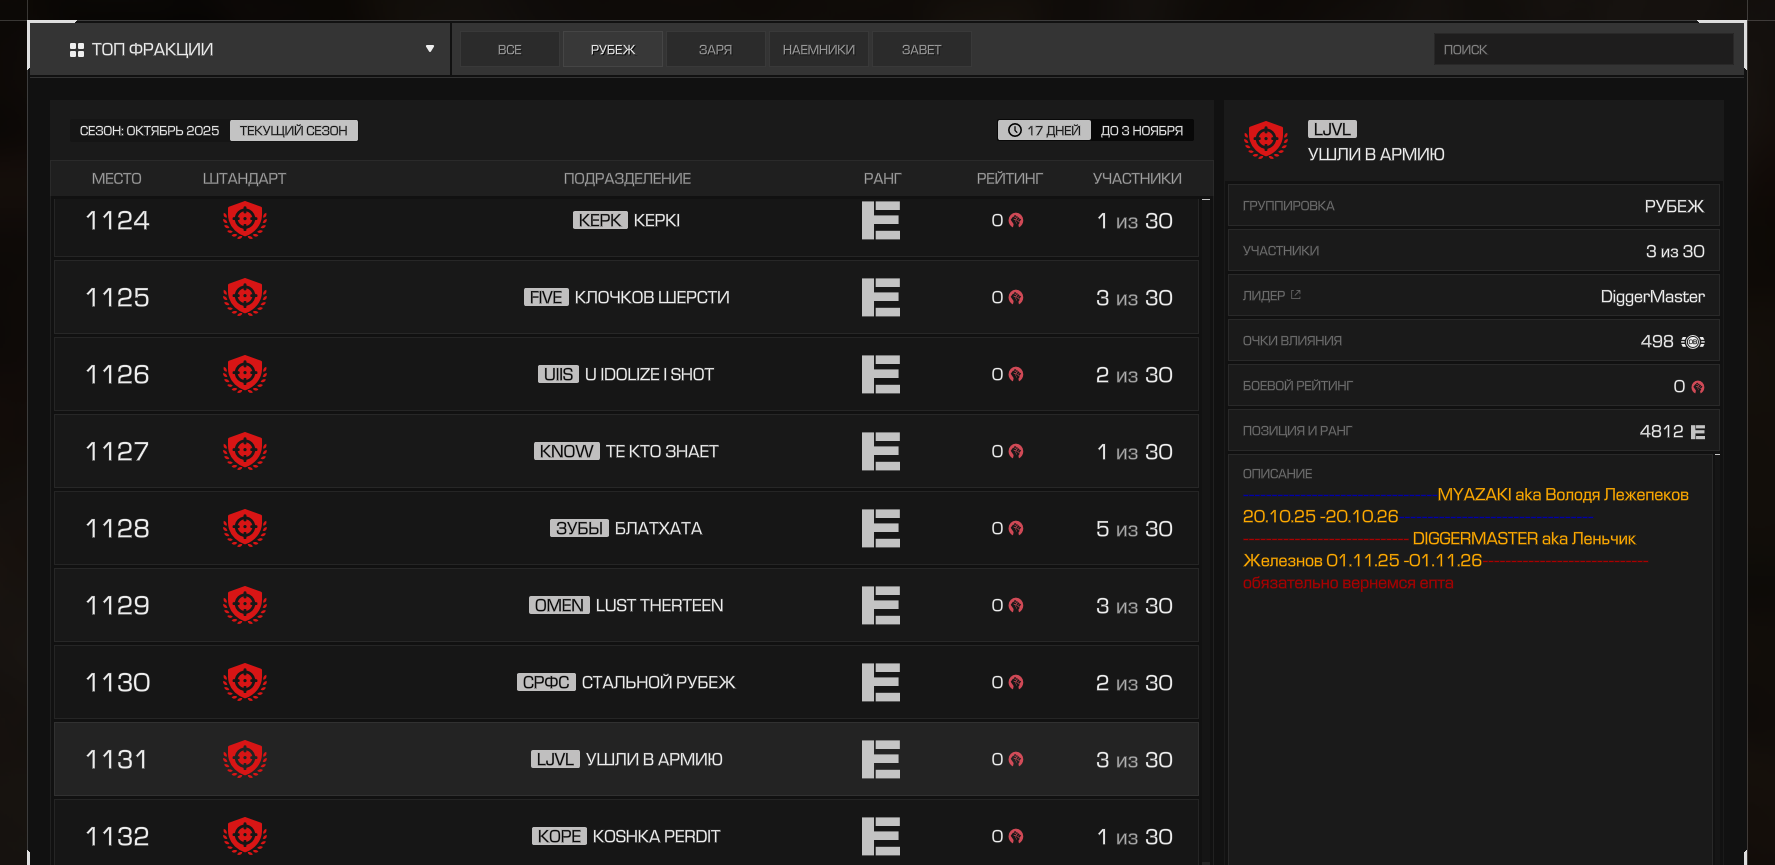Open the DiggerMaster leader link
Screen dimensions: 1775x865
[x=1652, y=296]
